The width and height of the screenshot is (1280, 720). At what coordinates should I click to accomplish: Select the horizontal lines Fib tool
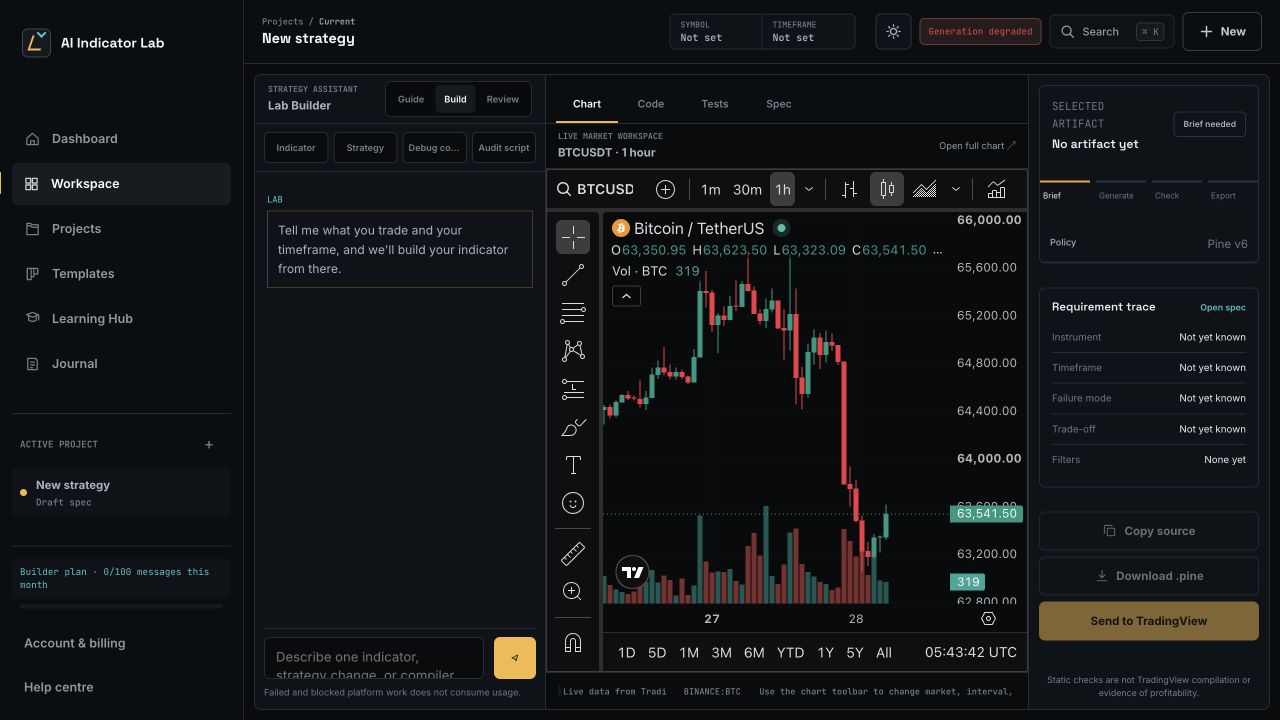573,313
